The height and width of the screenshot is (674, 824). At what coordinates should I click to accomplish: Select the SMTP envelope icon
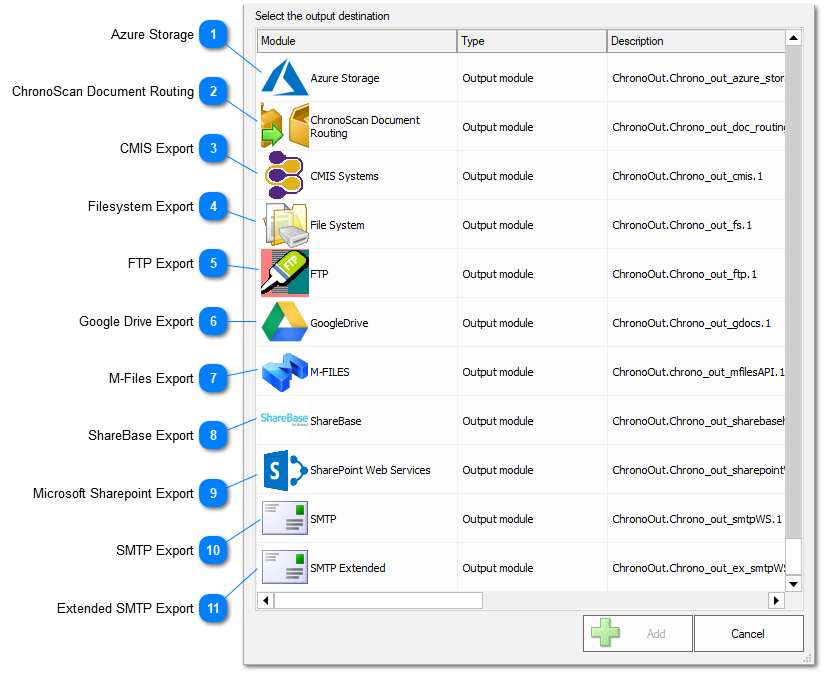tap(285, 518)
